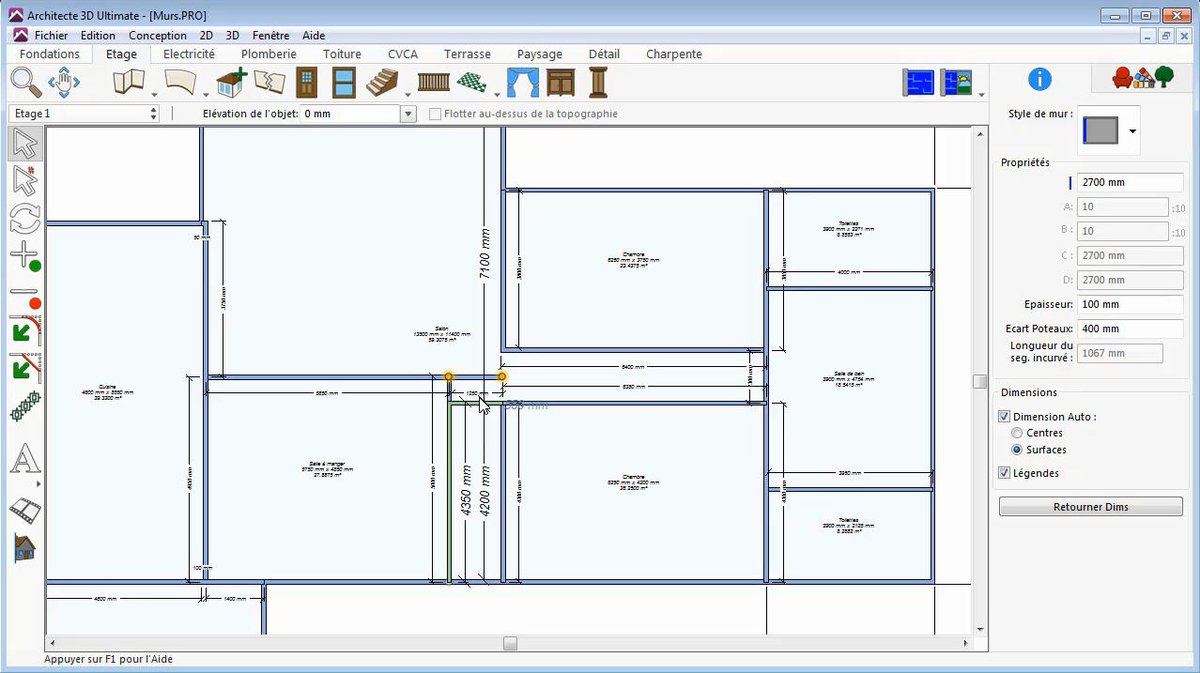This screenshot has height=673, width=1200.
Task: Open the Etage 1 floor selector
Action: point(84,114)
